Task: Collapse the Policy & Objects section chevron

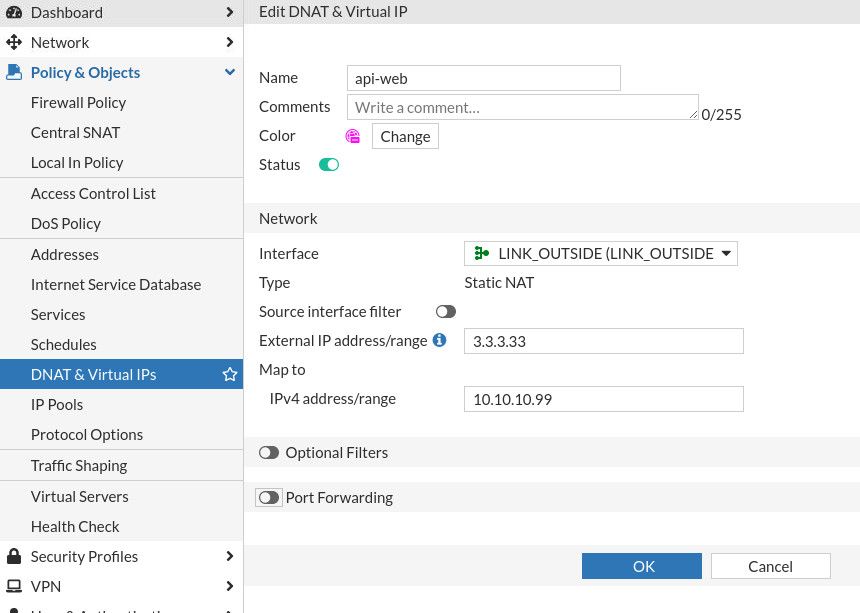Action: pyautogui.click(x=230, y=72)
